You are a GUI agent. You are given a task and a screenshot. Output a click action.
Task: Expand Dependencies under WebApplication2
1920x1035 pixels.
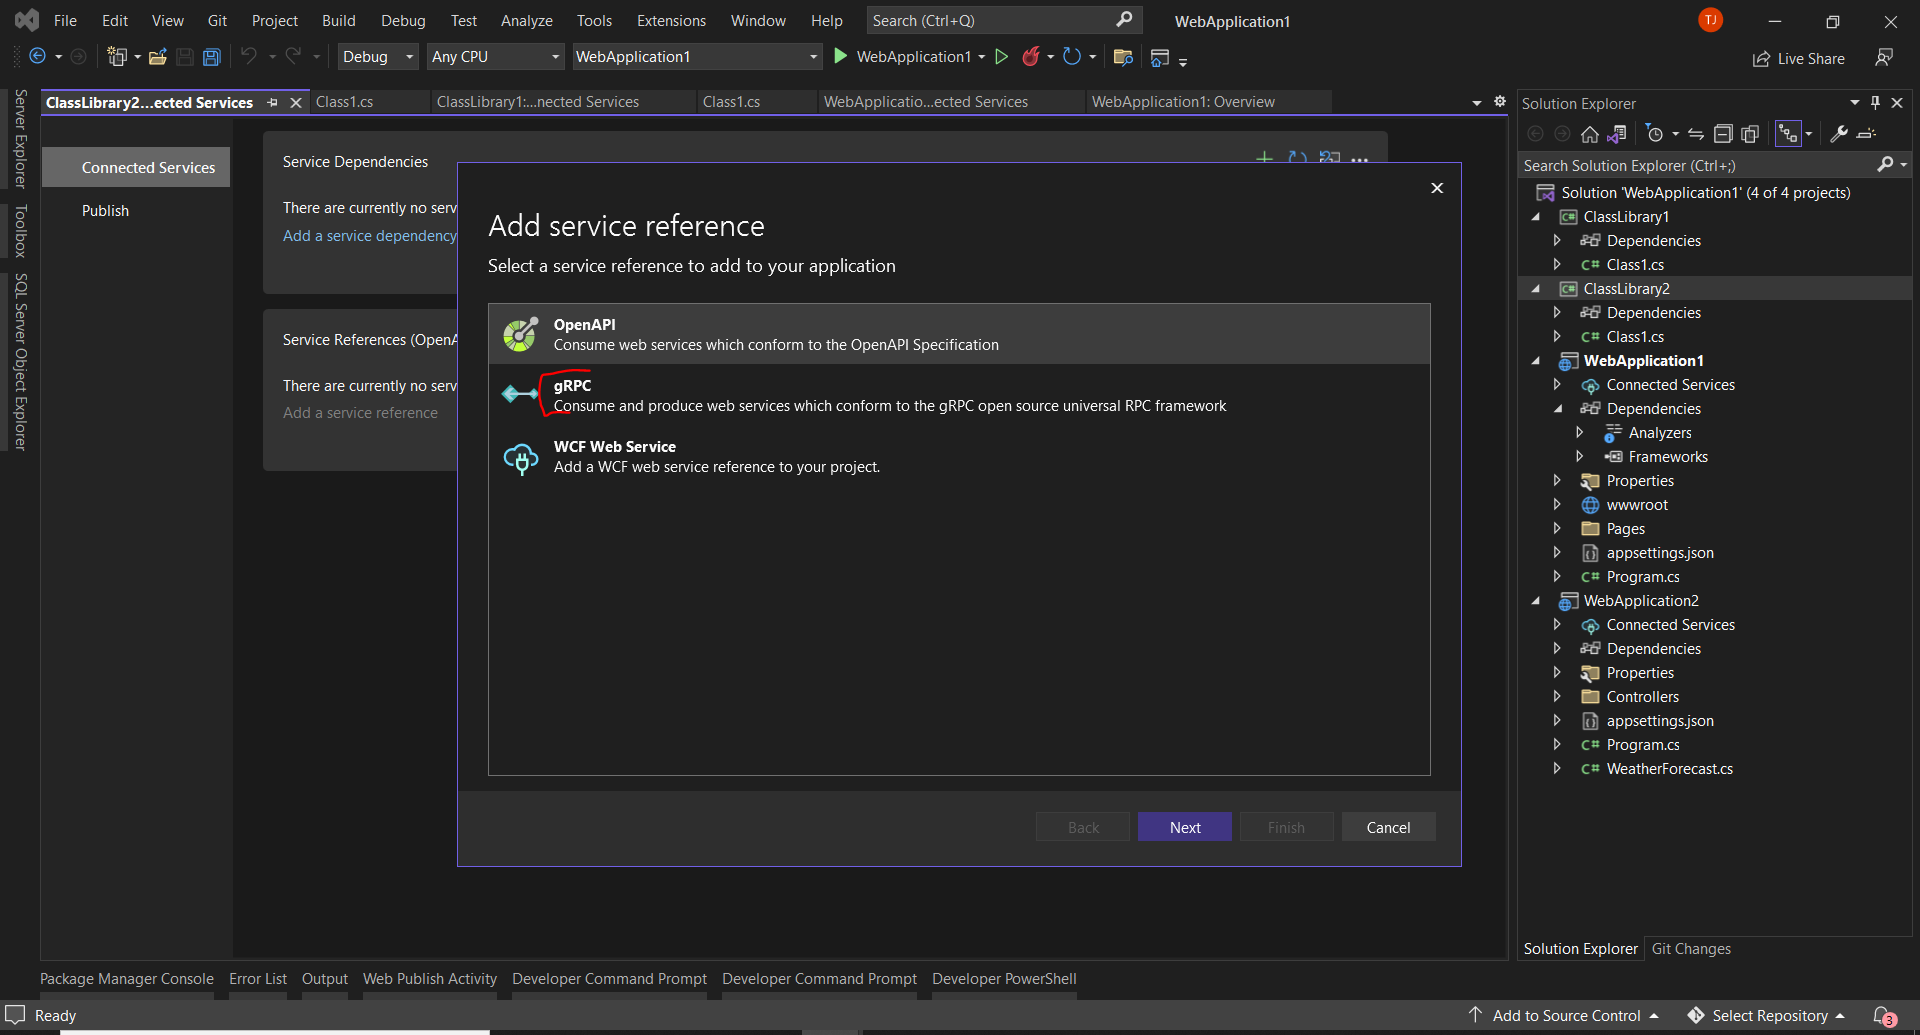click(x=1557, y=648)
